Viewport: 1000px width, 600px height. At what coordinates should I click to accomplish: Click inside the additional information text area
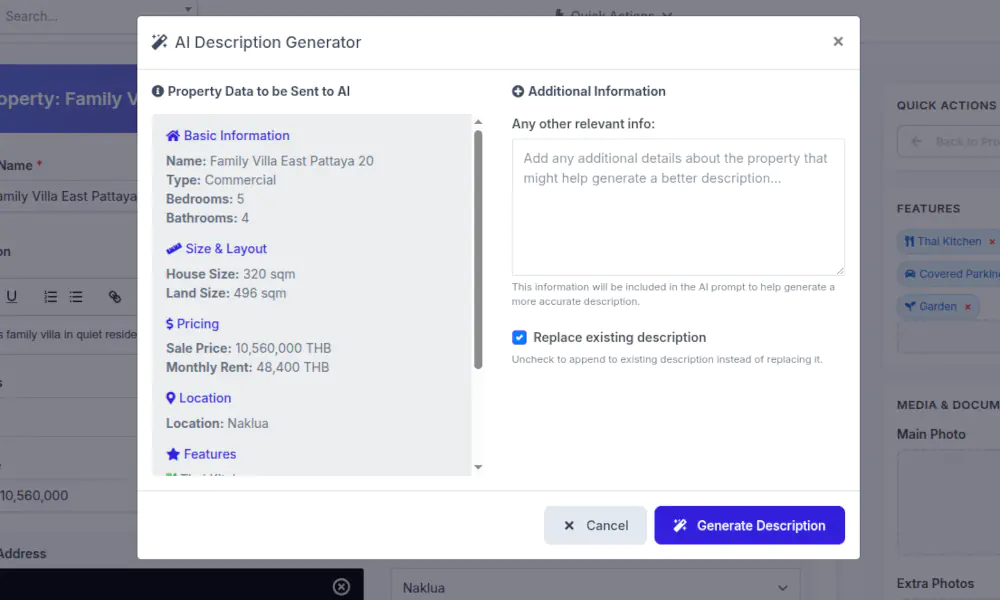(x=676, y=207)
